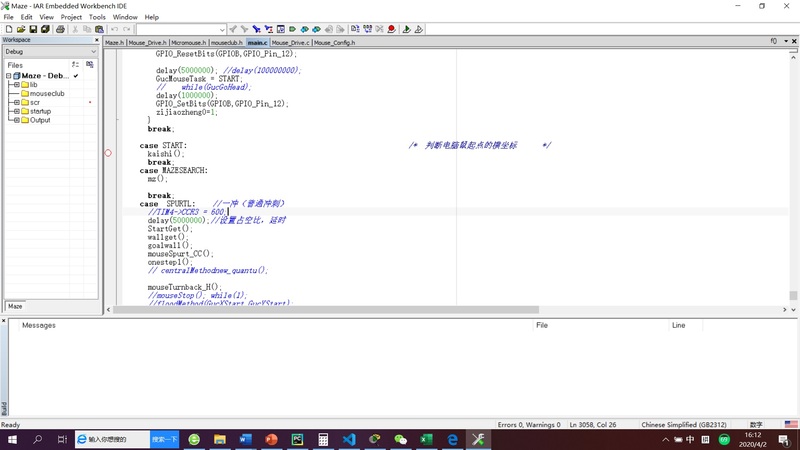The height and width of the screenshot is (450, 800).
Task: Compile the current file via toolbar
Action: 355,29
